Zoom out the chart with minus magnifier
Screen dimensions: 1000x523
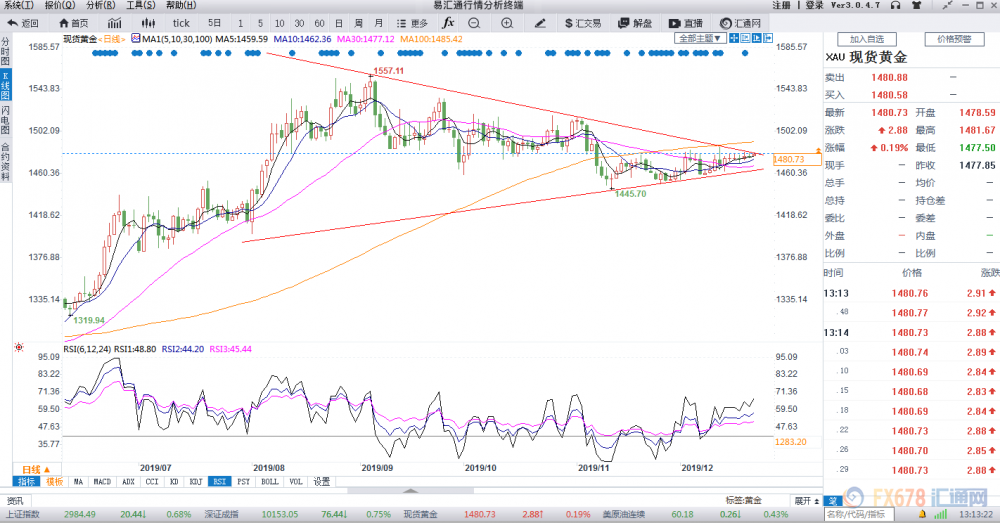click(x=474, y=23)
